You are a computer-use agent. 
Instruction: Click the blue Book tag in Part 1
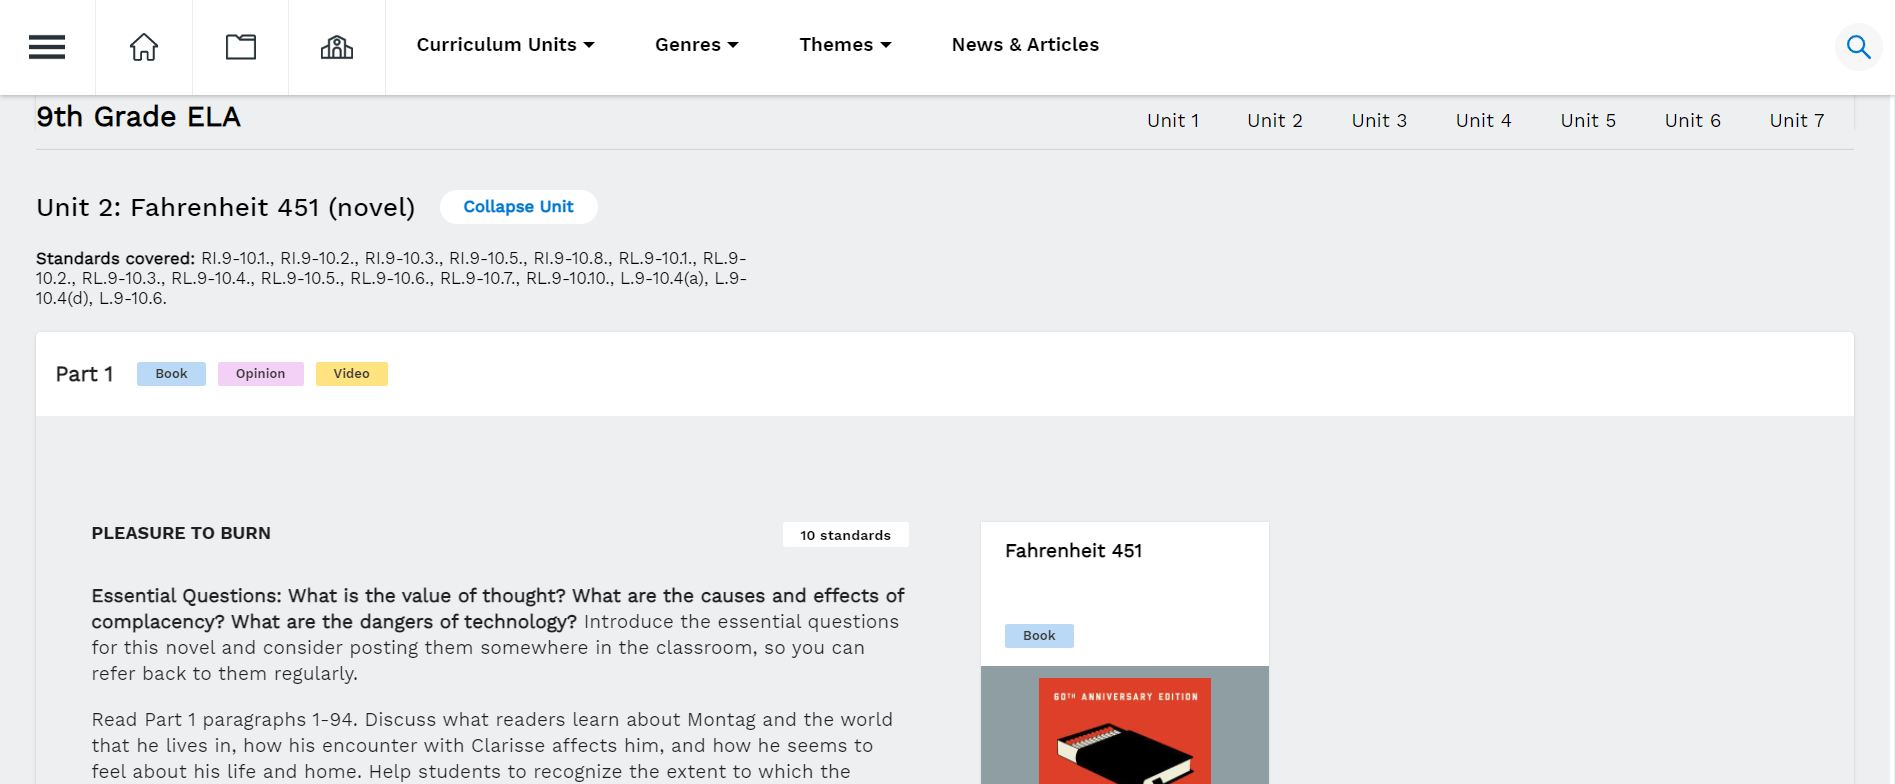[171, 374]
